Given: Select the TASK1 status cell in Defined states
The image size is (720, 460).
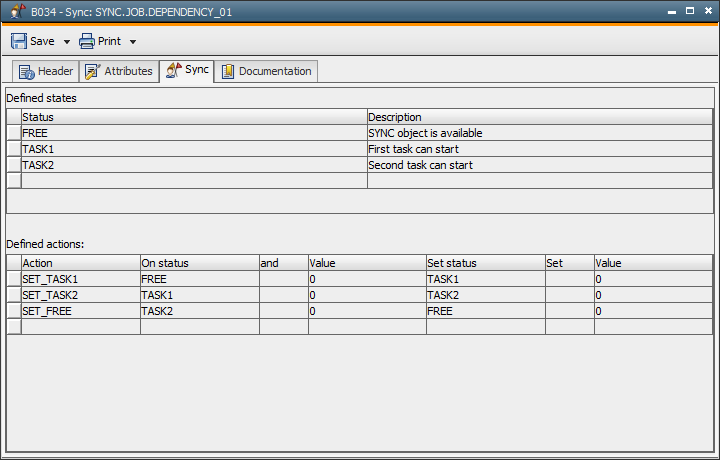Looking at the screenshot, I should point(194,149).
